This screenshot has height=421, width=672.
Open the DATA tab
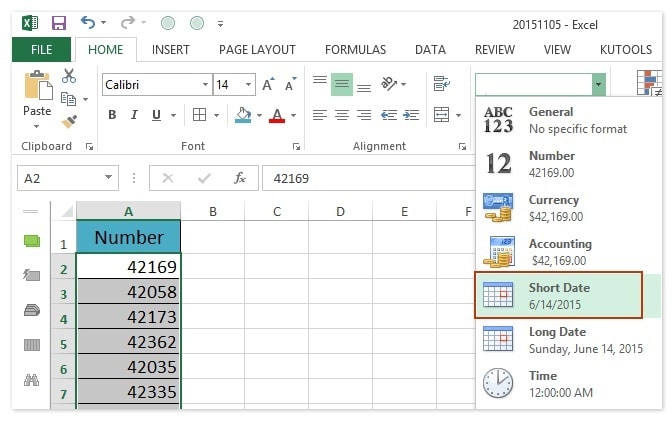click(430, 50)
